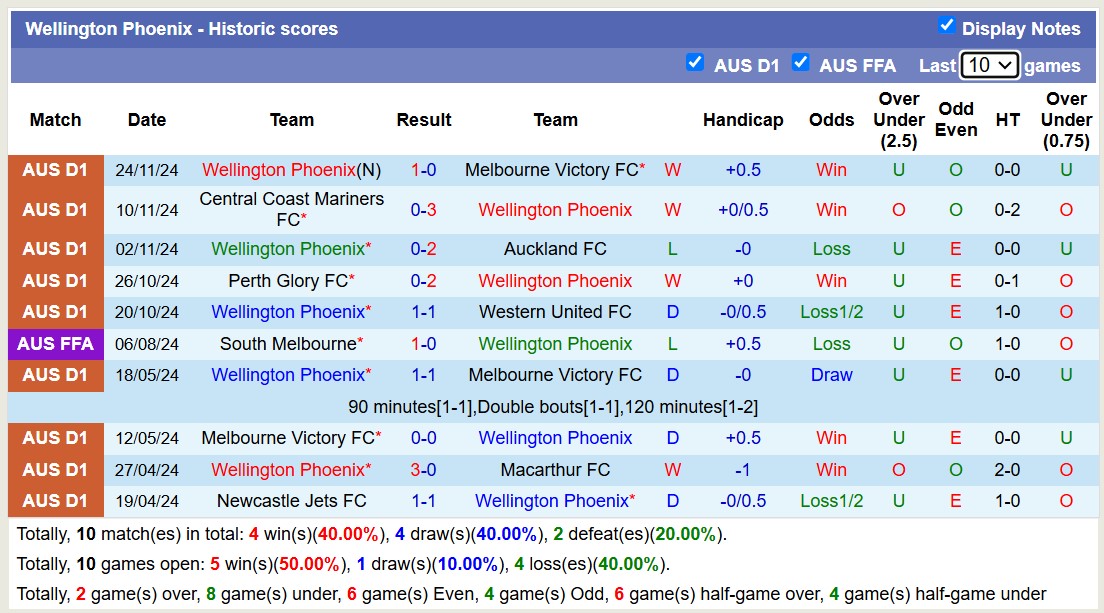Select the Macarthur FC team name

(555, 469)
